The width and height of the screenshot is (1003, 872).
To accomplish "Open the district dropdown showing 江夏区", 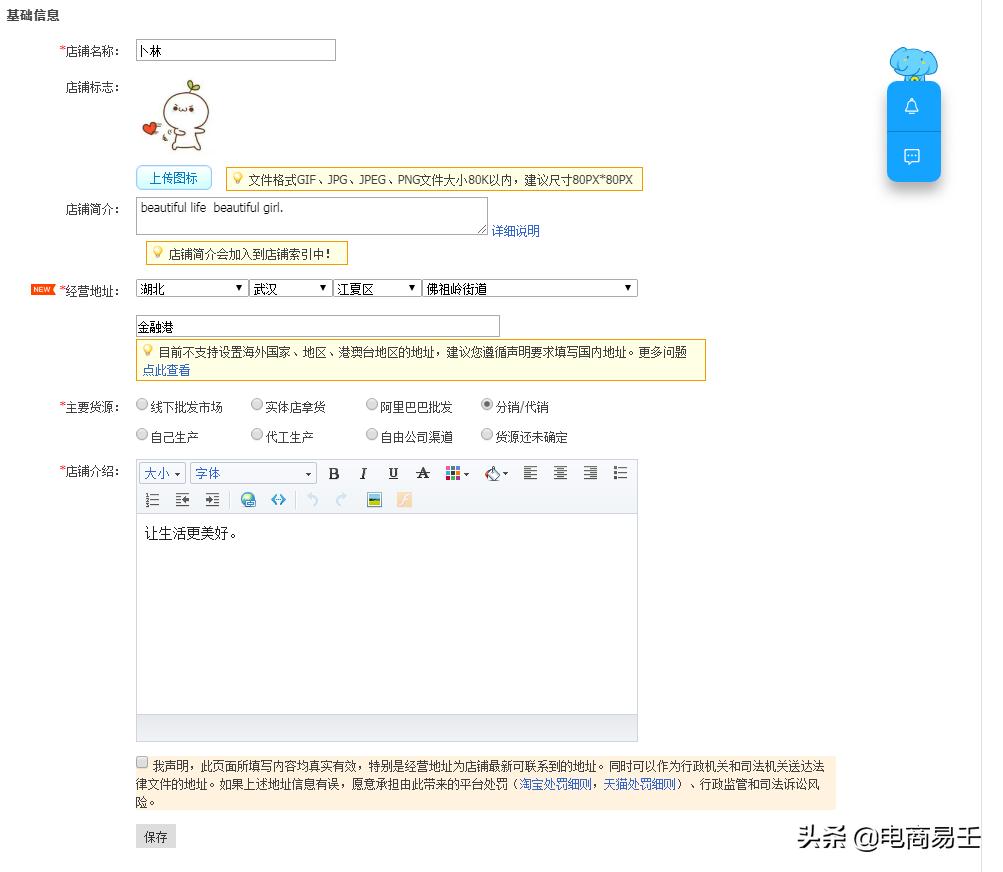I will [376, 287].
